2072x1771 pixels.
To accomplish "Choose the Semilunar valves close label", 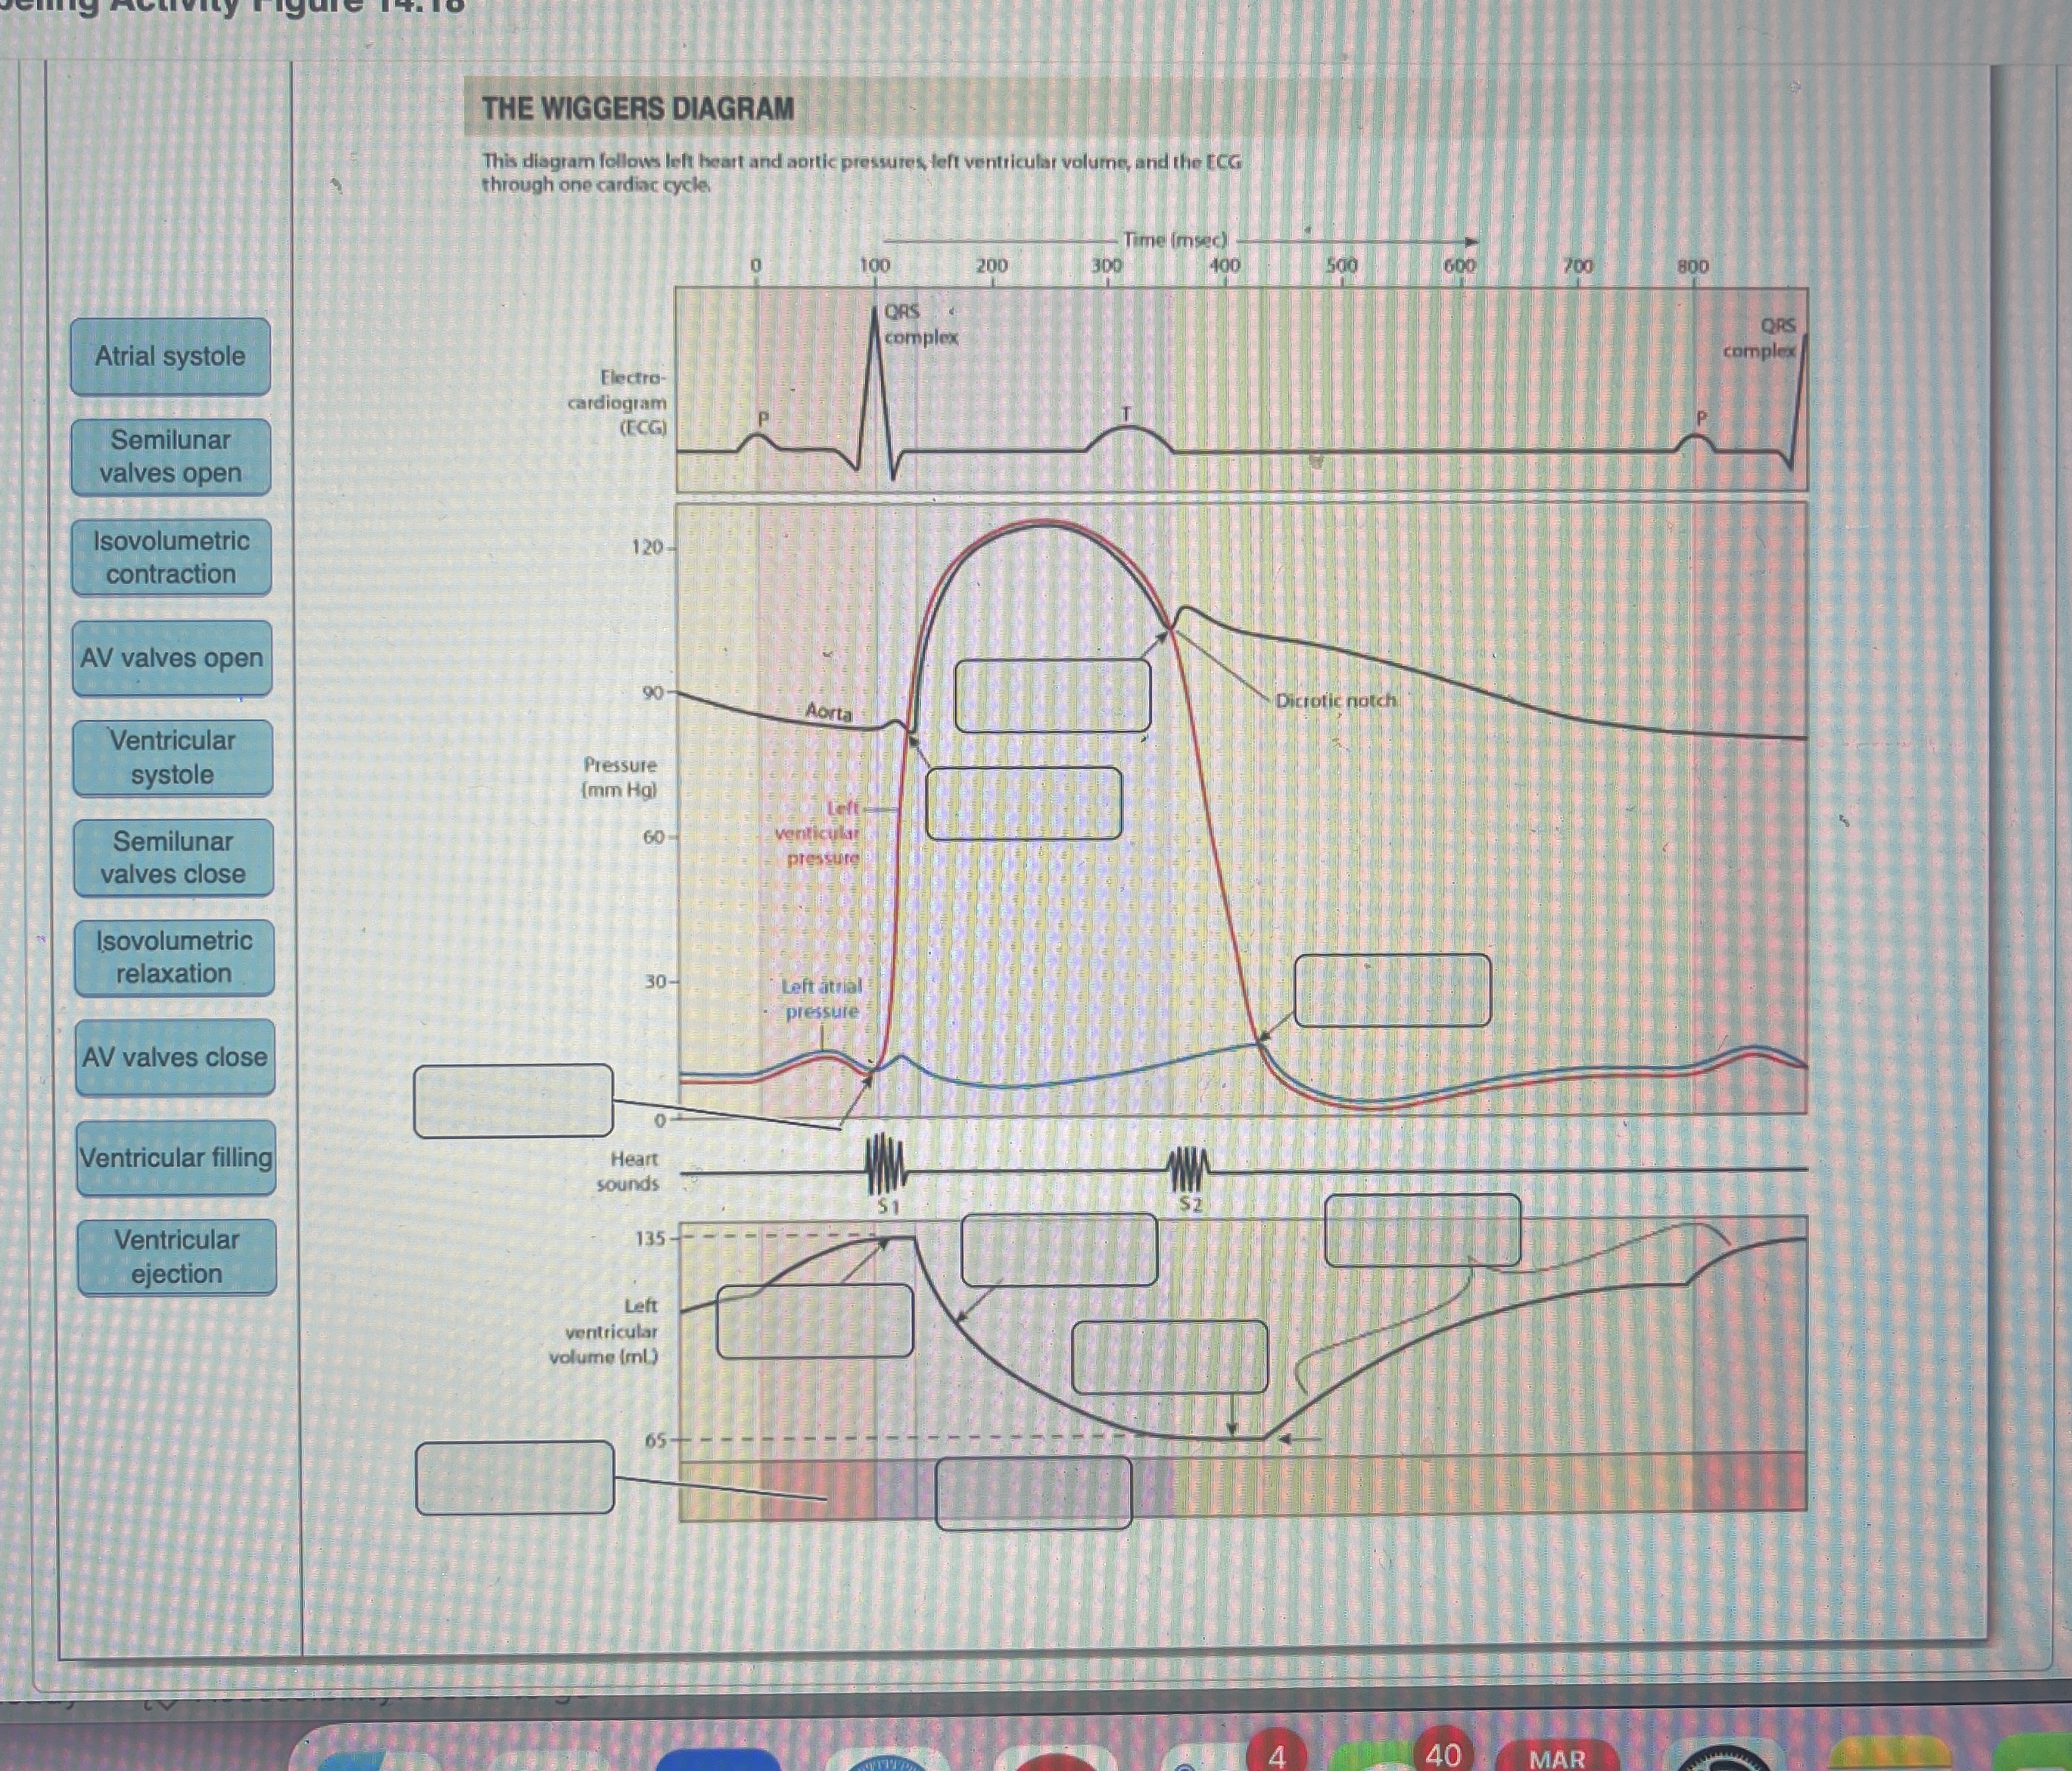I will pyautogui.click(x=173, y=858).
